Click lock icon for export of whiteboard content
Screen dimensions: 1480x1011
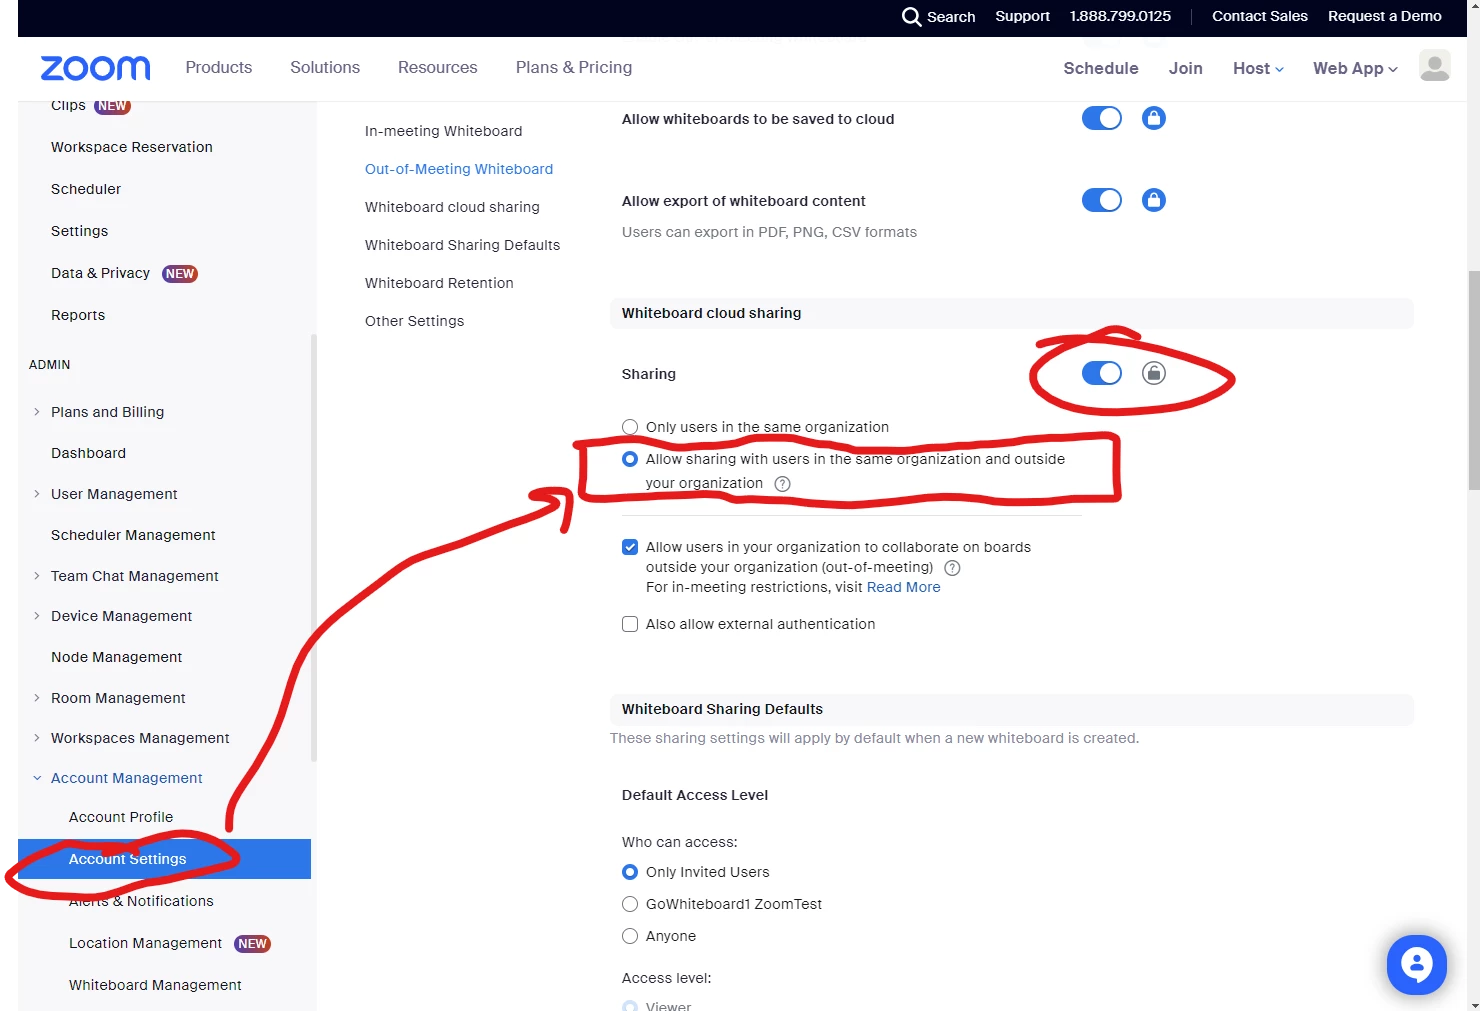1154,200
